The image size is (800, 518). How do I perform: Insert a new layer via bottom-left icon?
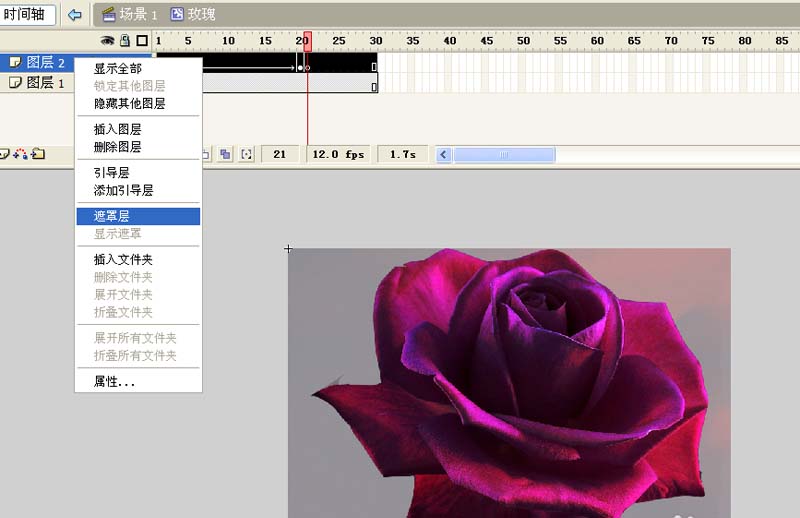pos(5,154)
